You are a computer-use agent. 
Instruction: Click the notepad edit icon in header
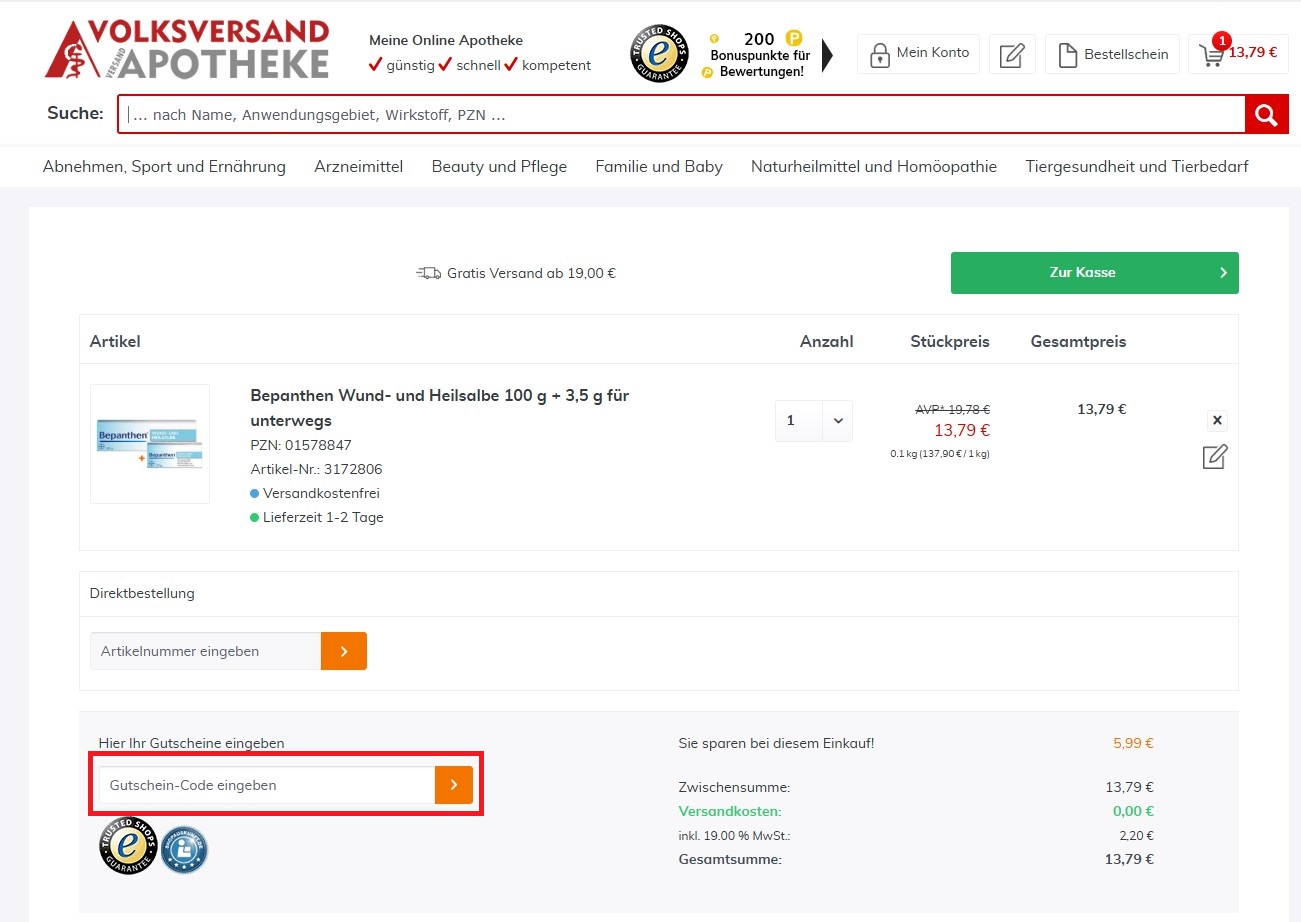[x=1012, y=54]
